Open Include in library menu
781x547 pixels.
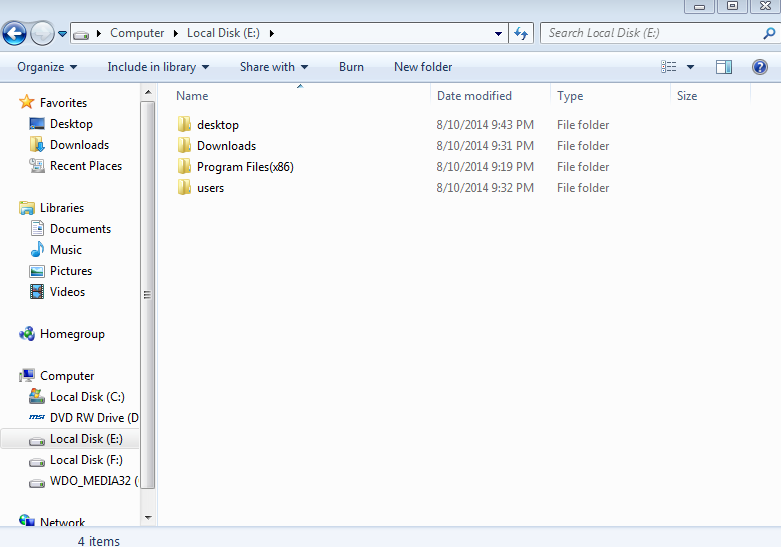click(x=158, y=67)
